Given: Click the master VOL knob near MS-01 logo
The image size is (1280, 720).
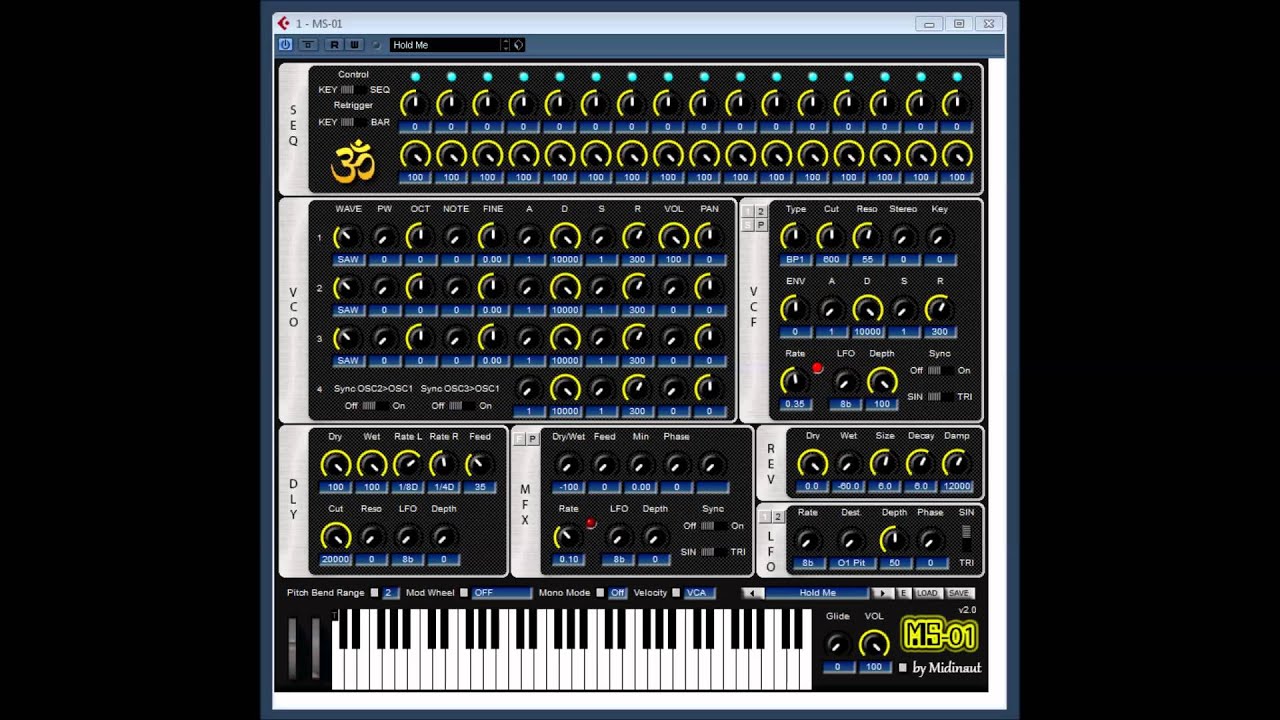Looking at the screenshot, I should [874, 644].
